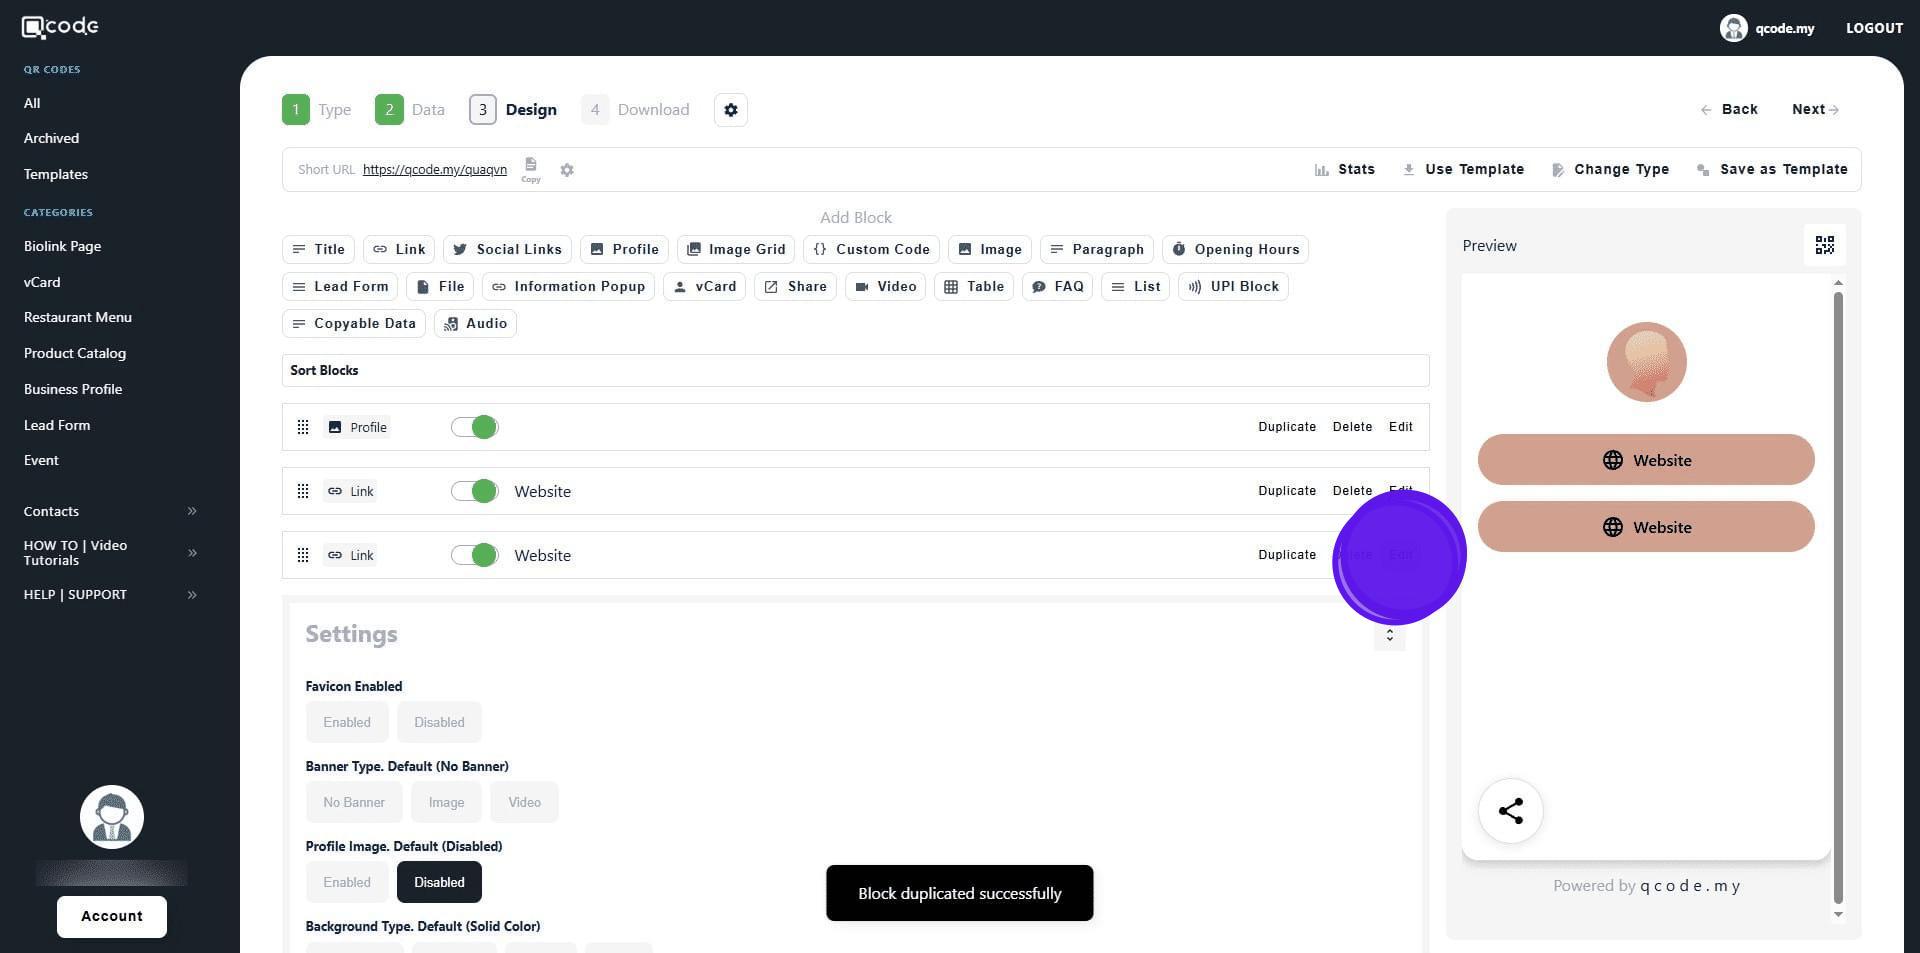Click the preview panel scrollbar
The image size is (1920, 953).
1838,600
